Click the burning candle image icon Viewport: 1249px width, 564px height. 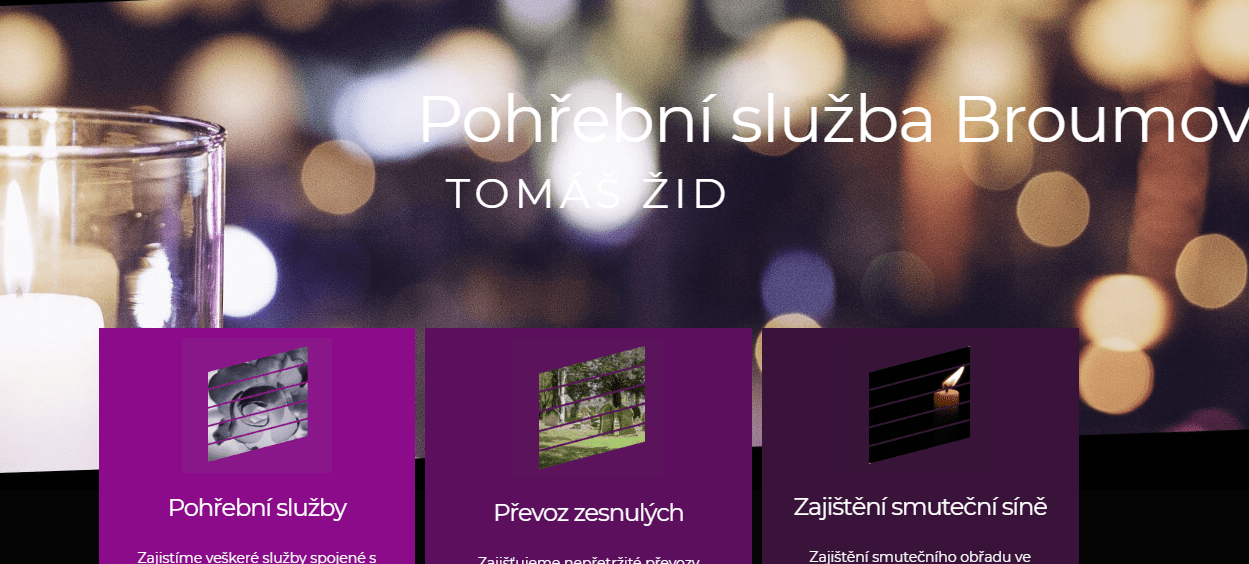919,405
